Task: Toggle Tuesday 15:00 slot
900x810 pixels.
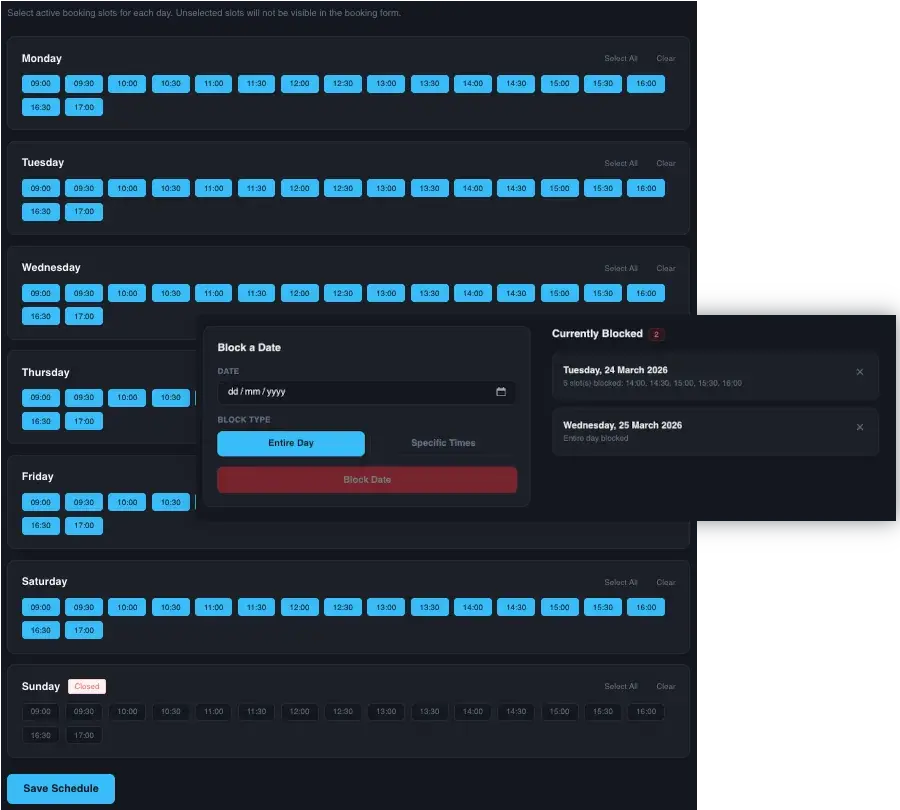Action: [560, 188]
